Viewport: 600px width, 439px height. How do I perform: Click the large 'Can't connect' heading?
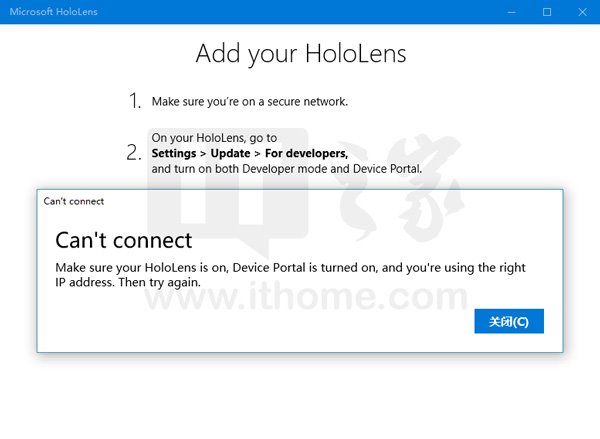coord(124,240)
